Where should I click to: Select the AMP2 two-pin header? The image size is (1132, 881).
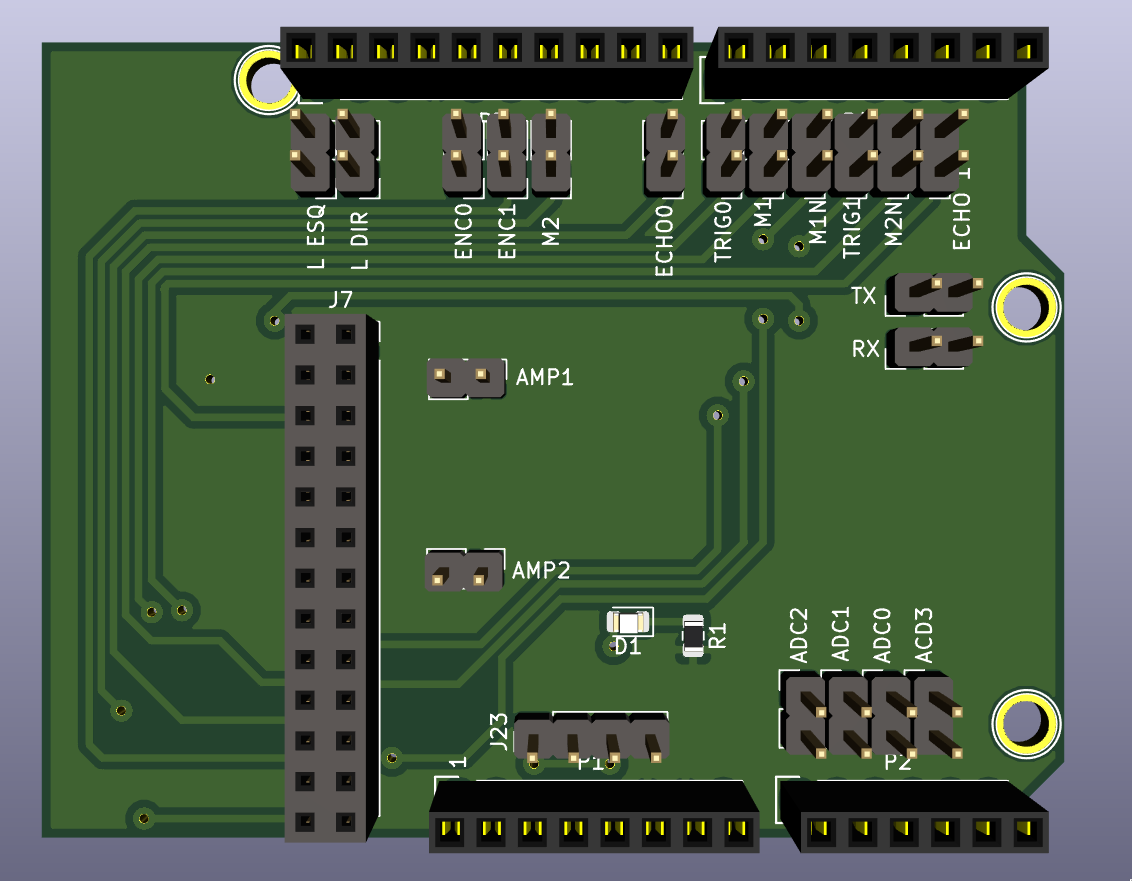(464, 570)
